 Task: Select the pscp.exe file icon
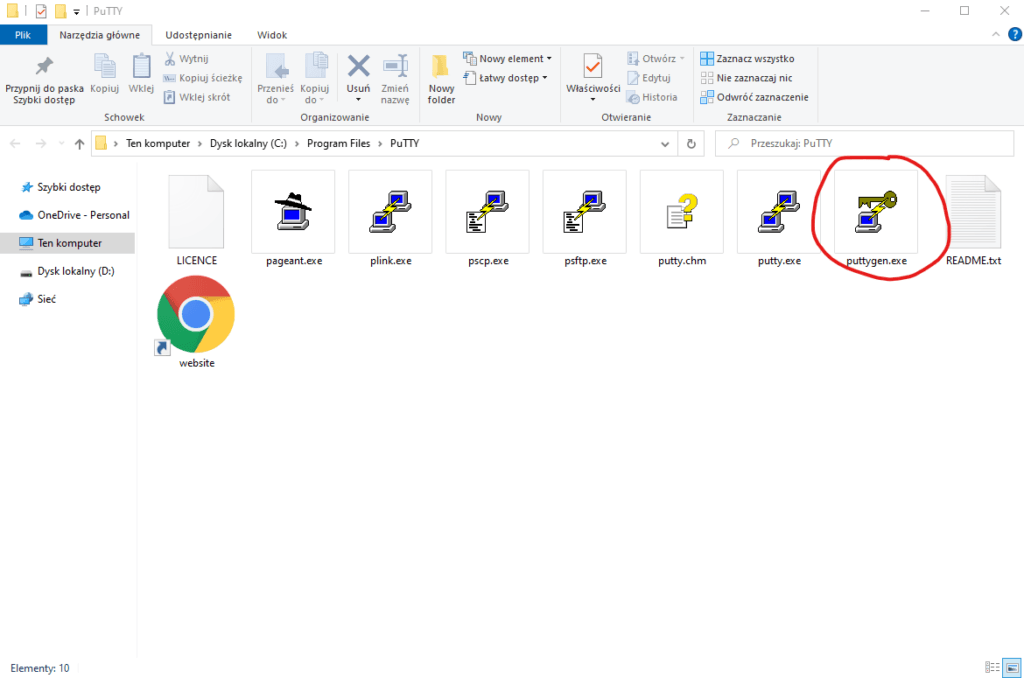488,219
